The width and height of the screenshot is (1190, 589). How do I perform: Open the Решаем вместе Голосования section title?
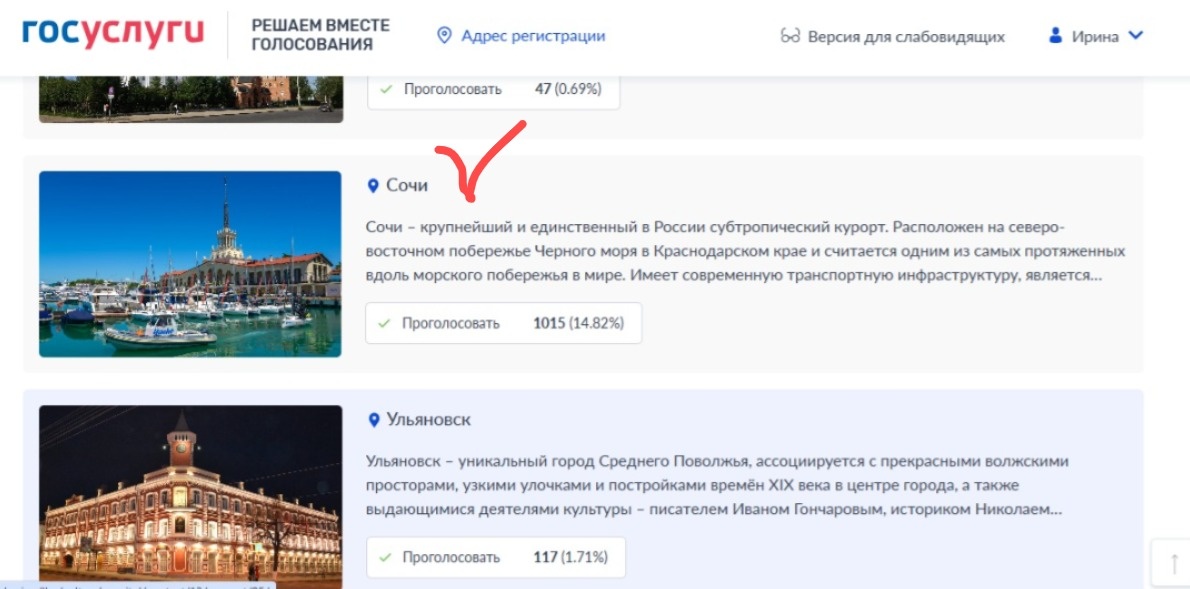tap(320, 35)
